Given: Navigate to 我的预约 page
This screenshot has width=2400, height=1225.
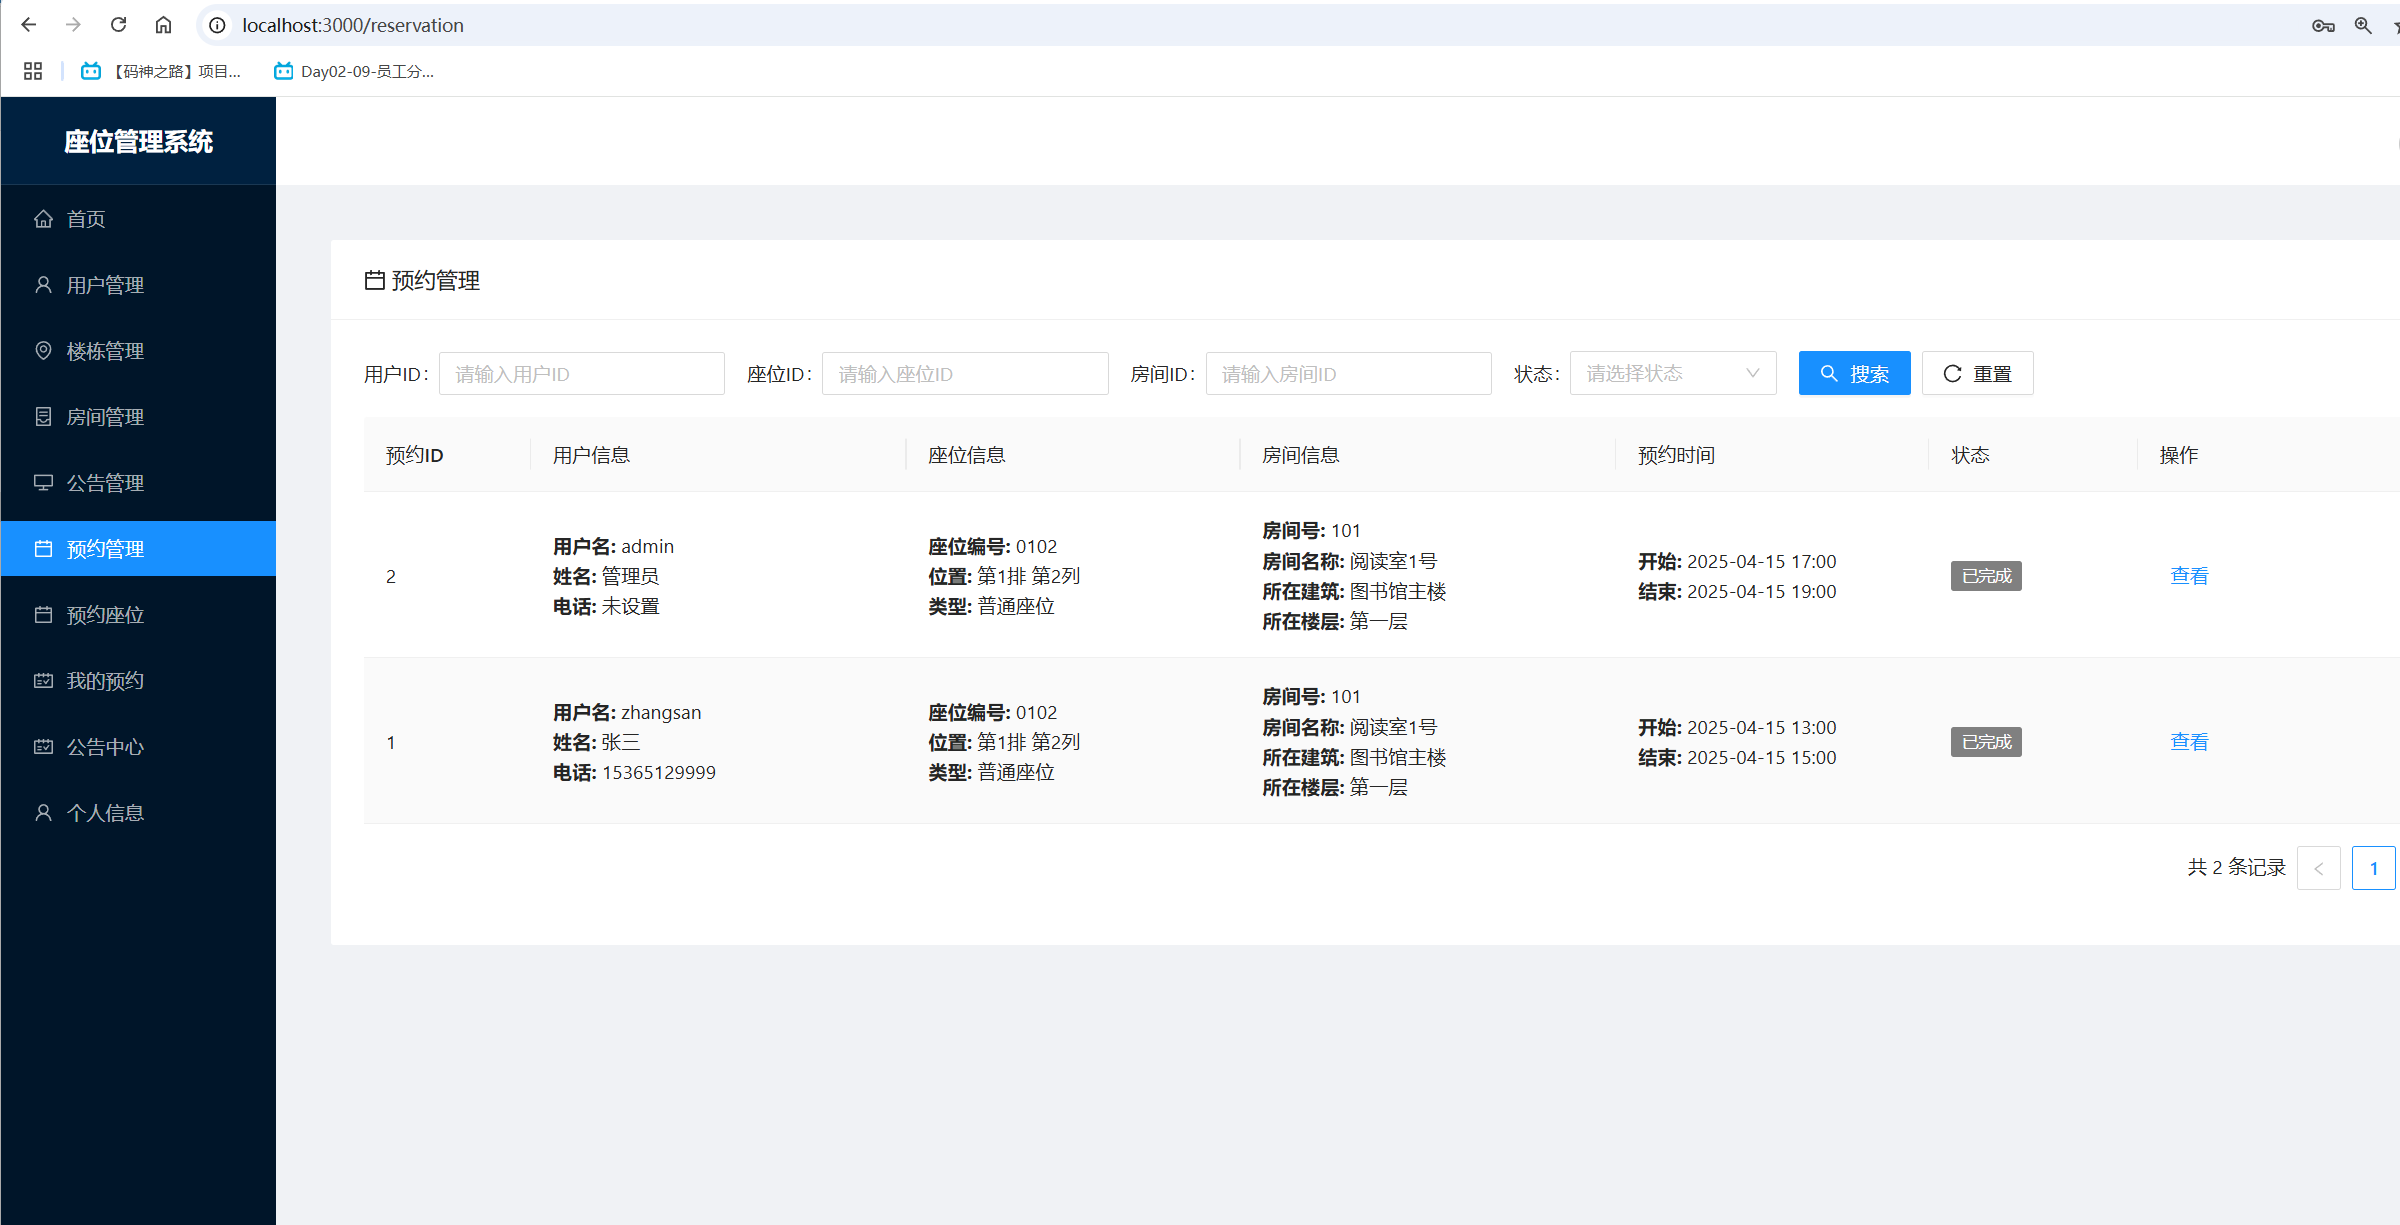Looking at the screenshot, I should coord(105,681).
